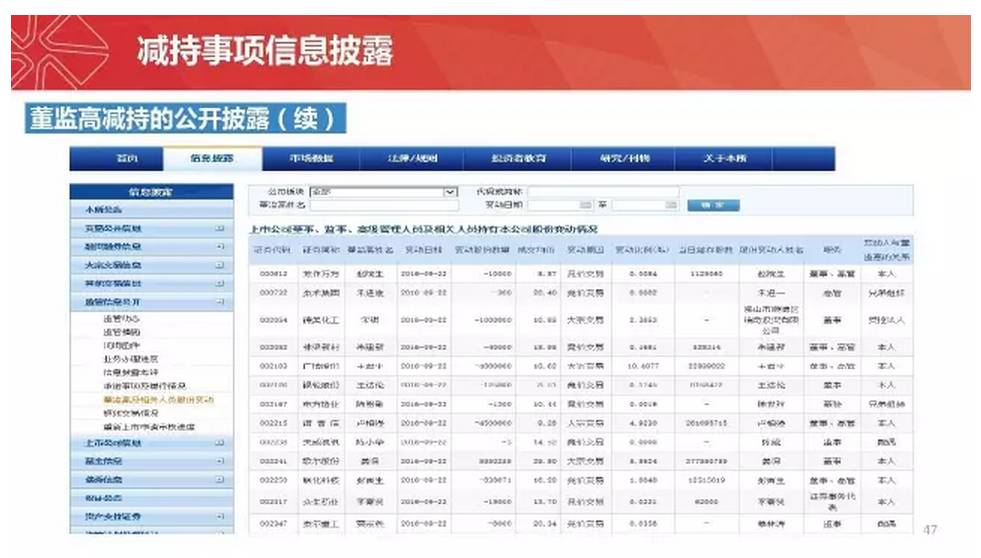Click the 代码或简称 input field
Image resolution: width=981 pixels, height=558 pixels.
603,192
